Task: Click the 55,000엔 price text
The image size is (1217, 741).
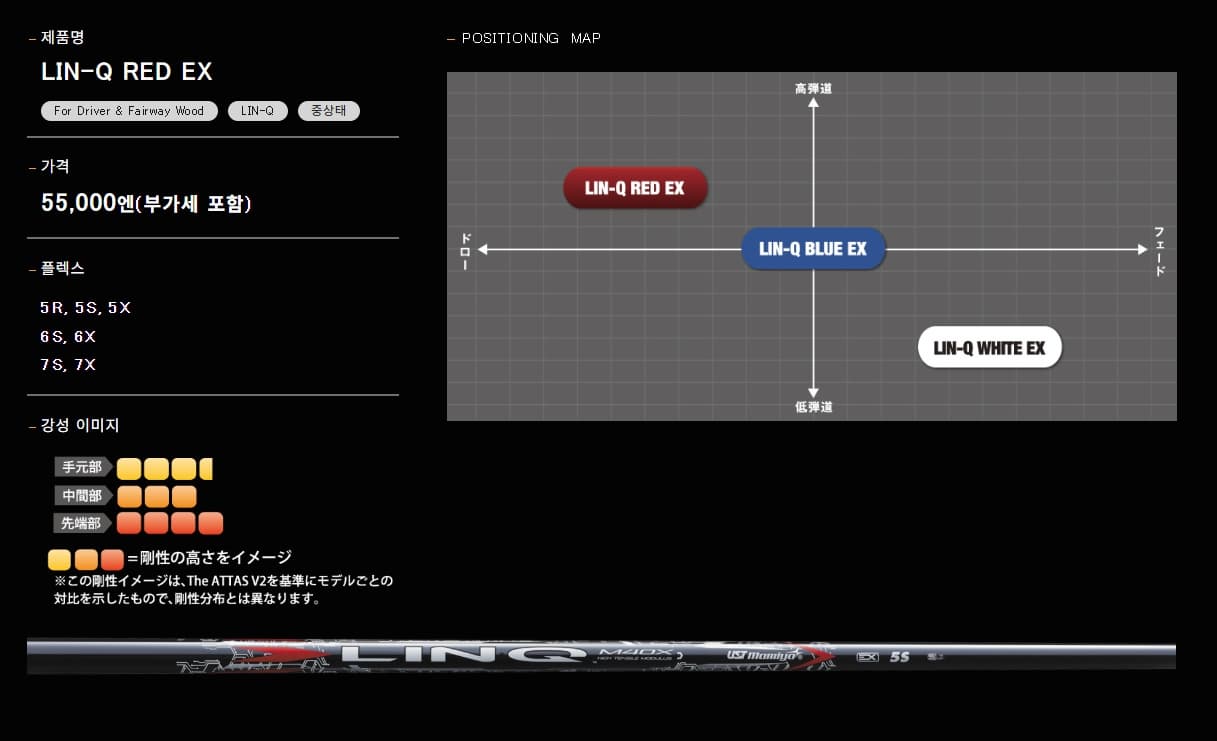Action: (x=146, y=203)
